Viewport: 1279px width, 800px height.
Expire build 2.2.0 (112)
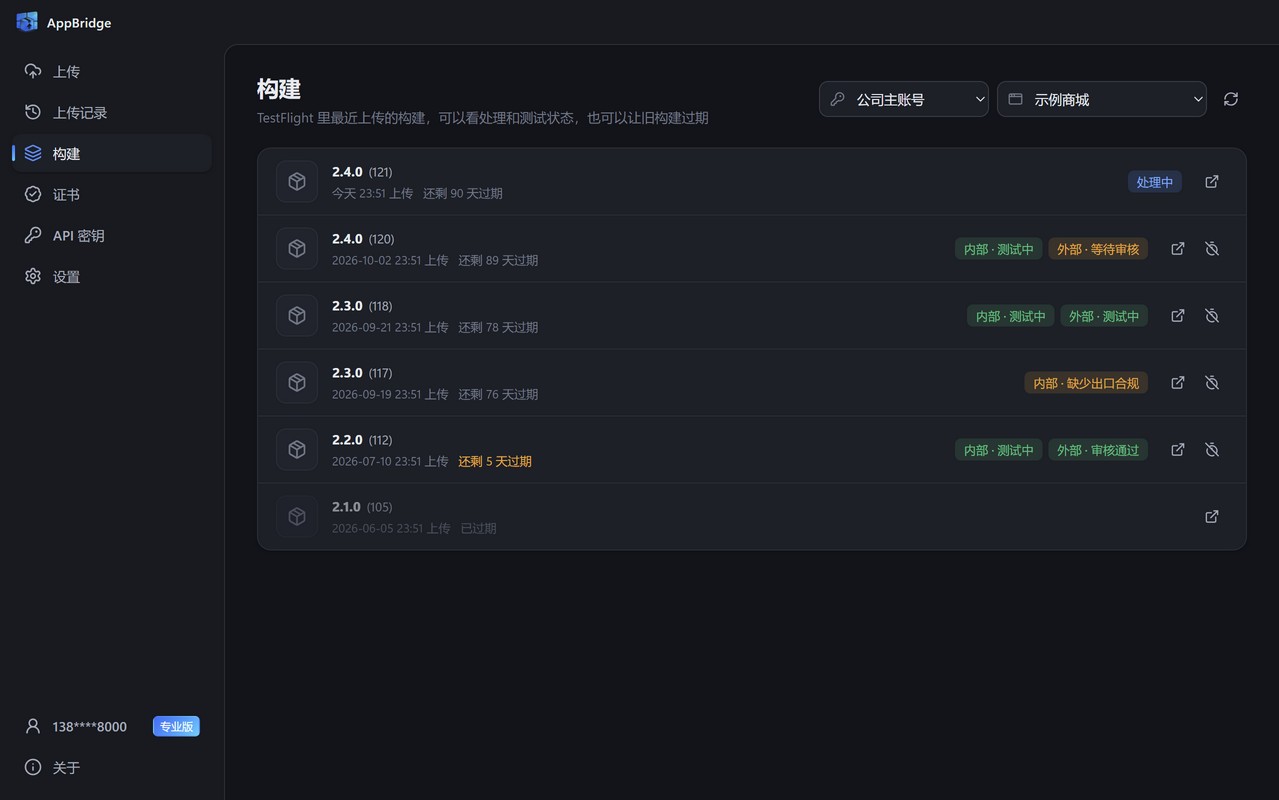1212,450
